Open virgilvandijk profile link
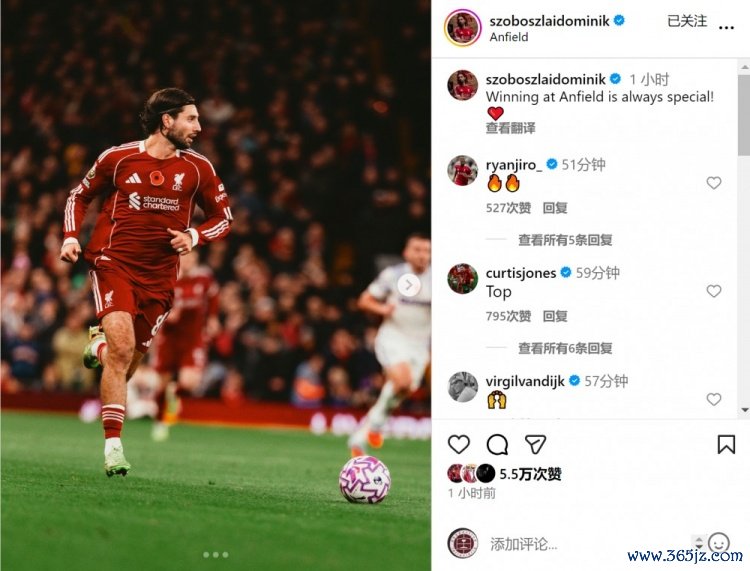 click(525, 381)
